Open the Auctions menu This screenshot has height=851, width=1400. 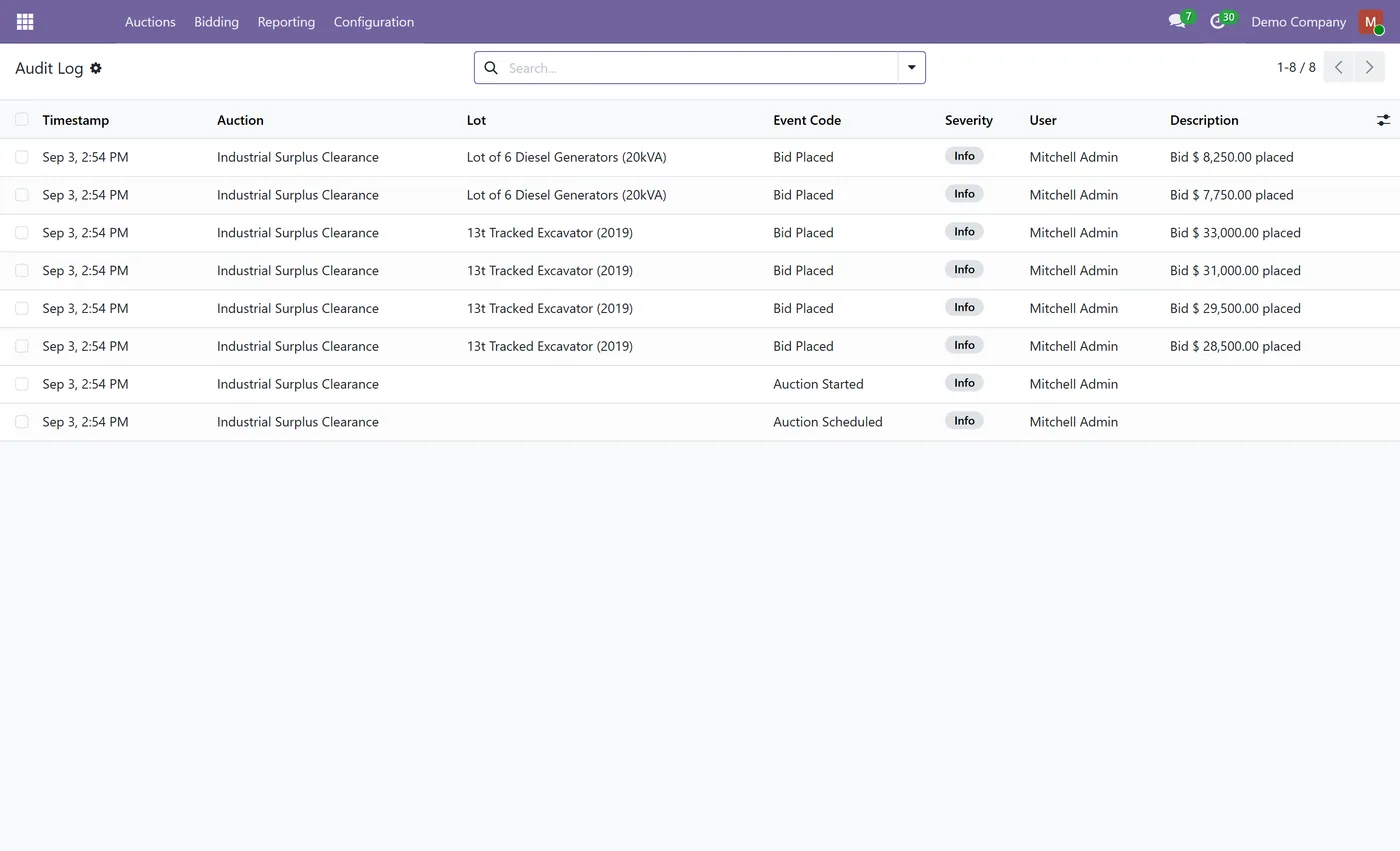click(x=150, y=21)
